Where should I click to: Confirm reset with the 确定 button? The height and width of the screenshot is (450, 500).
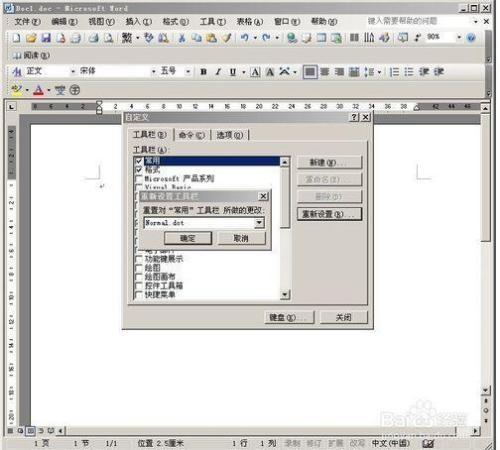(x=188, y=238)
